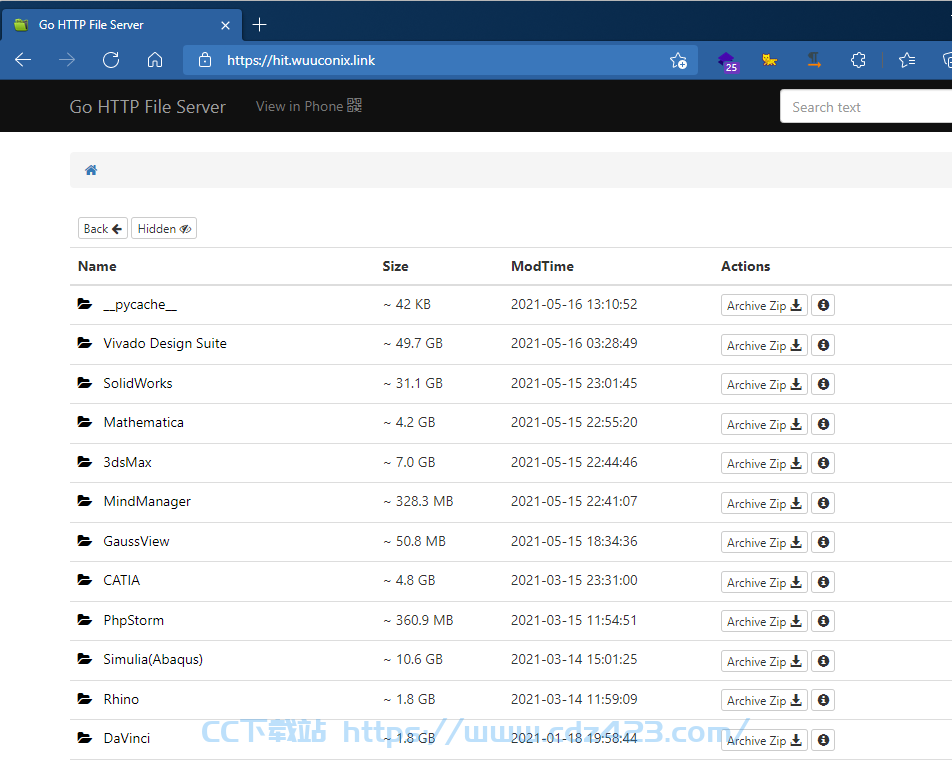Archive Zip the MindManager folder
Image resolution: width=952 pixels, height=762 pixels.
pos(764,503)
